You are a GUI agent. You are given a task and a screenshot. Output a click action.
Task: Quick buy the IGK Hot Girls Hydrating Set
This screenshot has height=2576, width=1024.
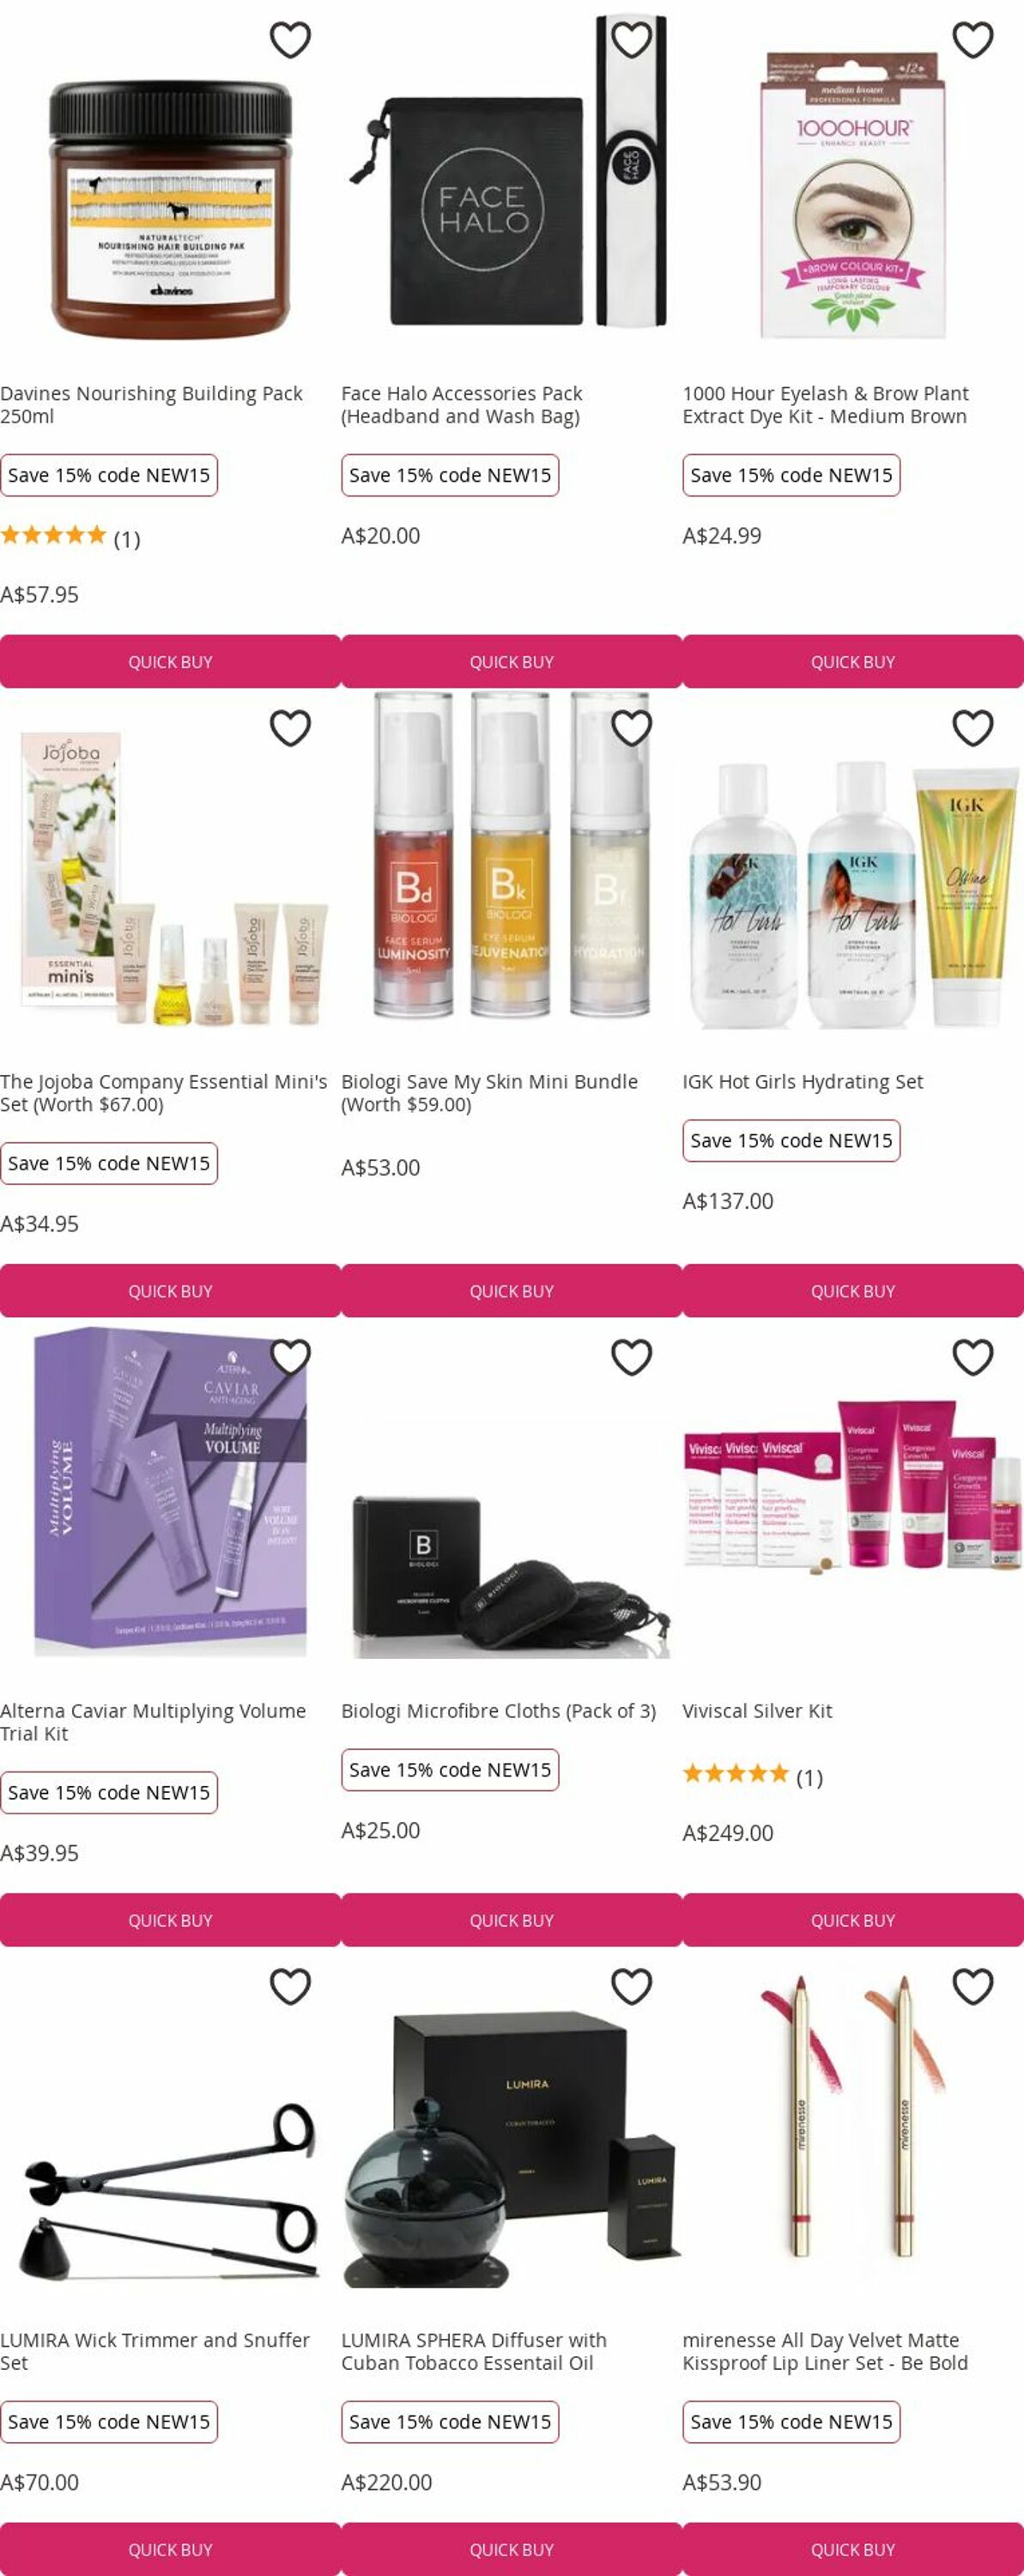pos(853,1291)
